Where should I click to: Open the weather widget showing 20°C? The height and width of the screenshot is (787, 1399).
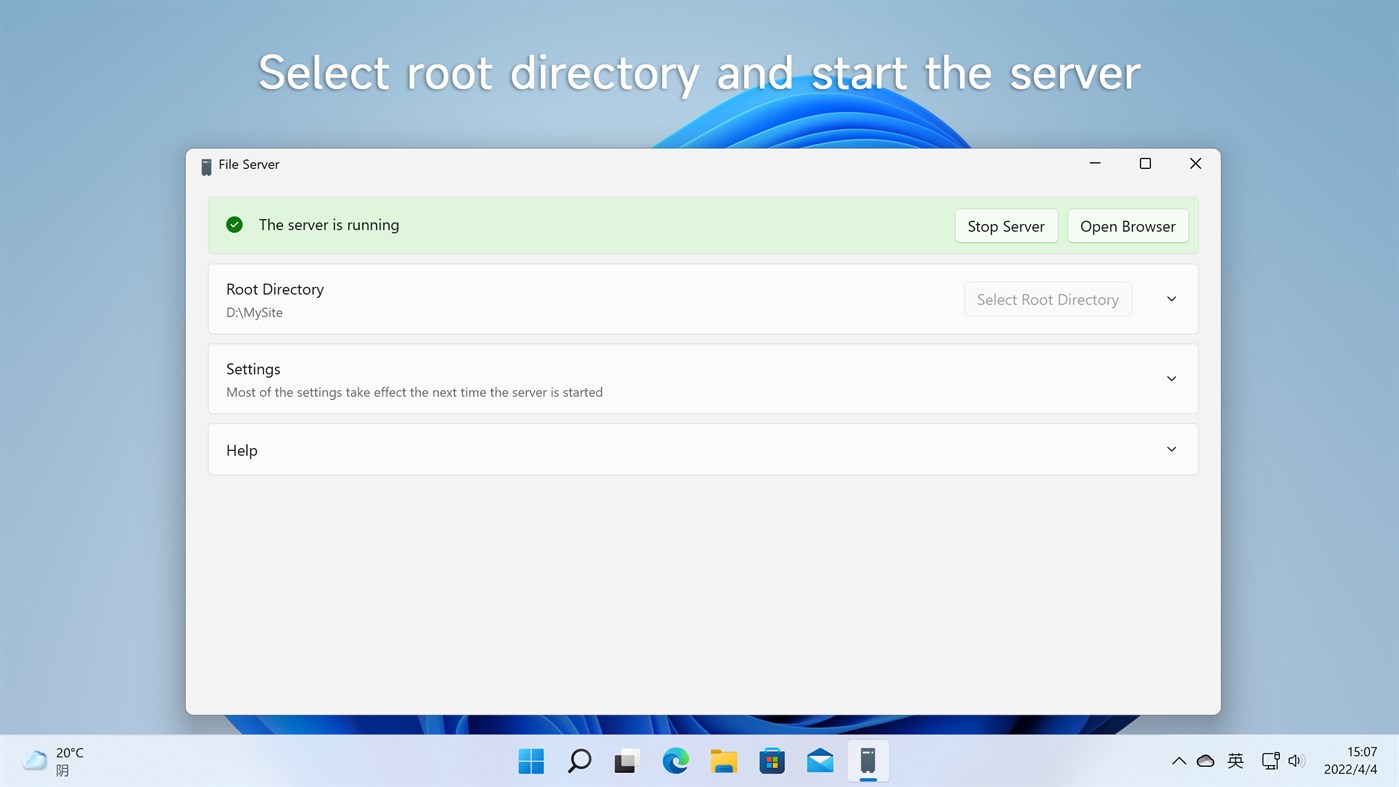coord(55,761)
